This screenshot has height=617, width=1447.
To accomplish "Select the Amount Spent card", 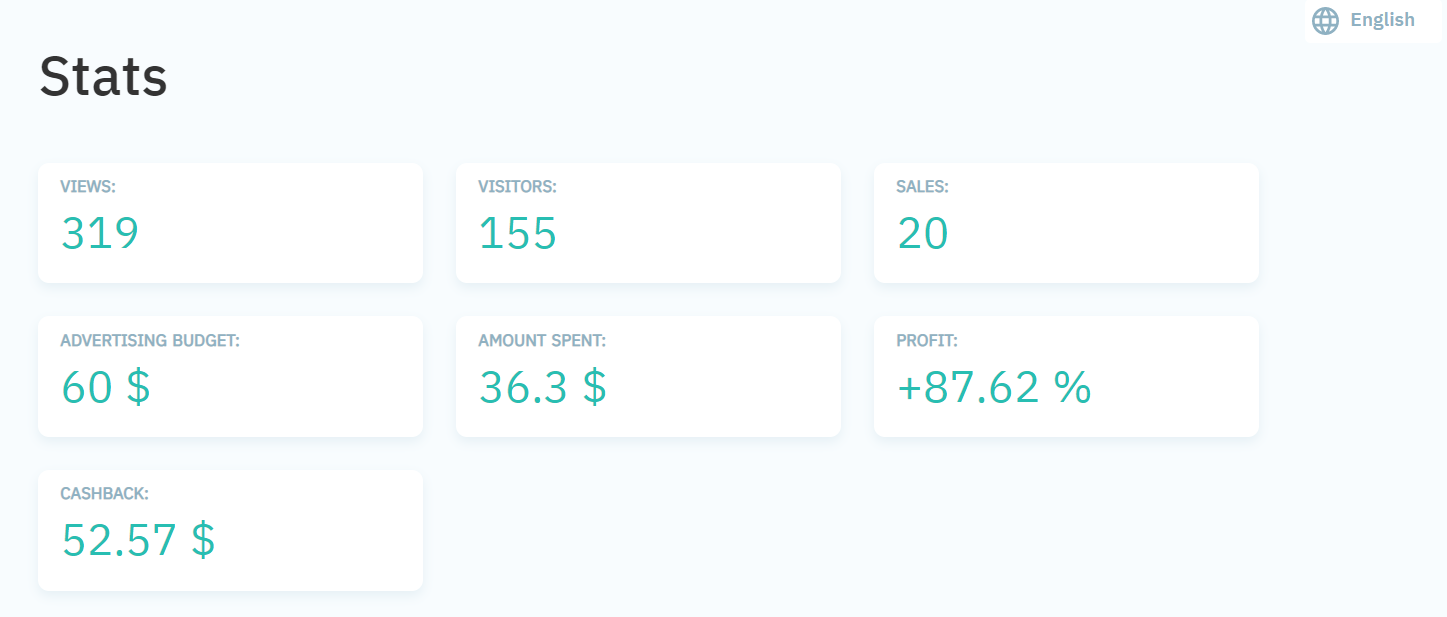I will (648, 376).
